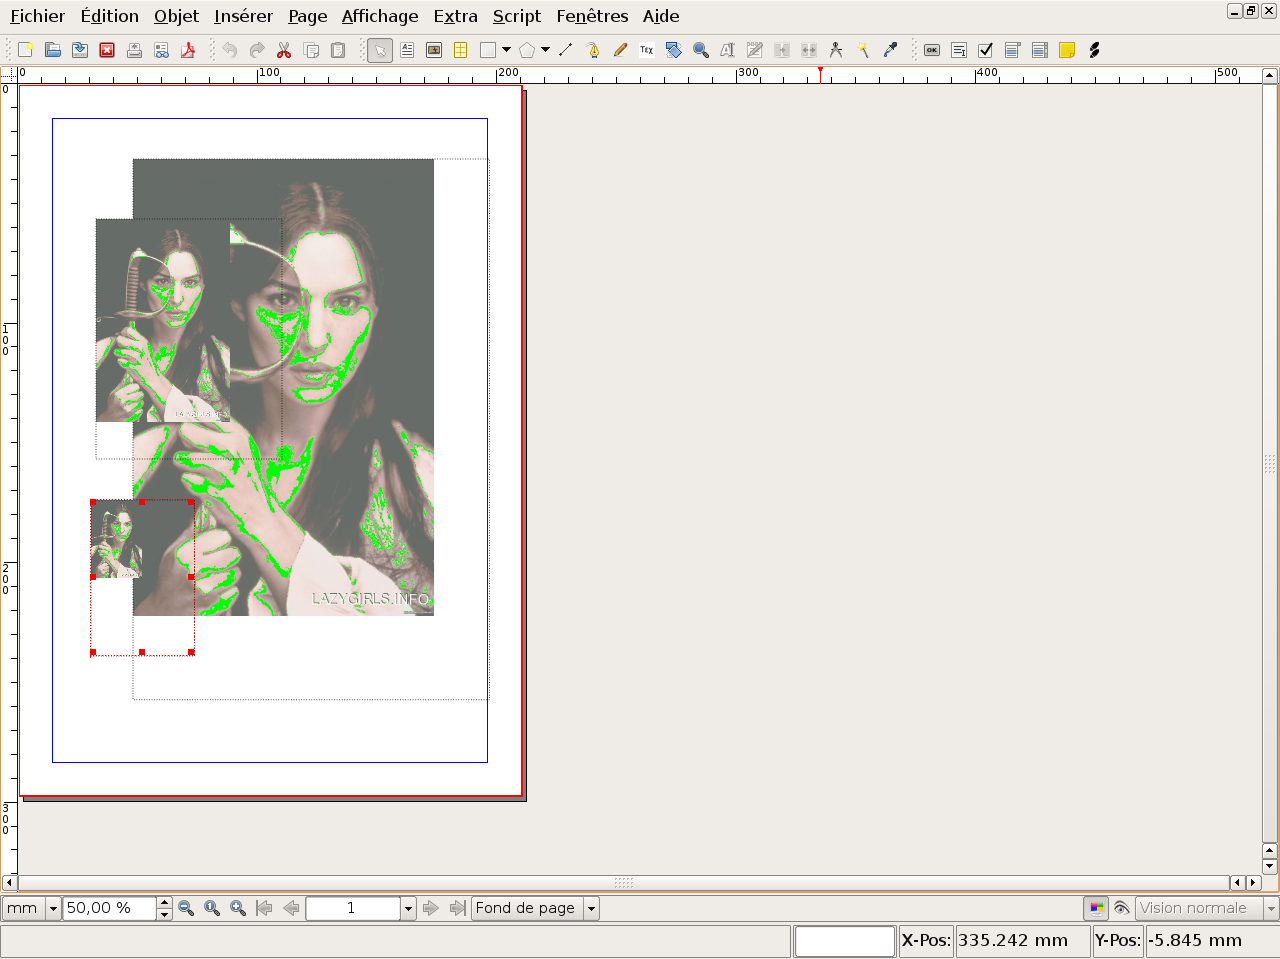Open the mm units dropdown
The height and width of the screenshot is (959, 1280).
(x=53, y=908)
